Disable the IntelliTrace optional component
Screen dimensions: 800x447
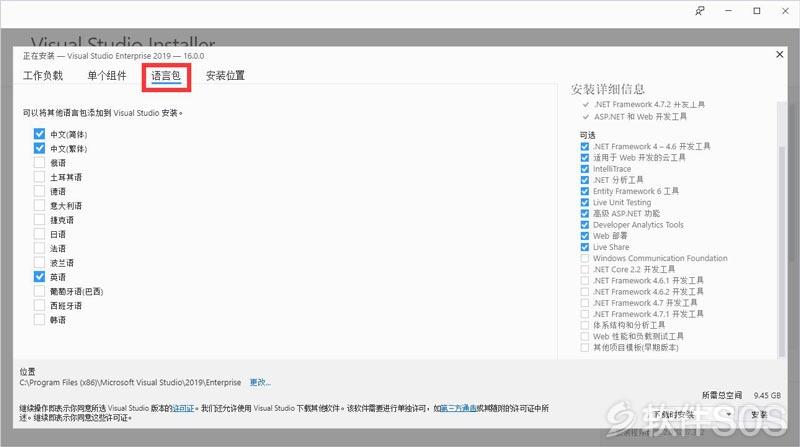[x=585, y=169]
